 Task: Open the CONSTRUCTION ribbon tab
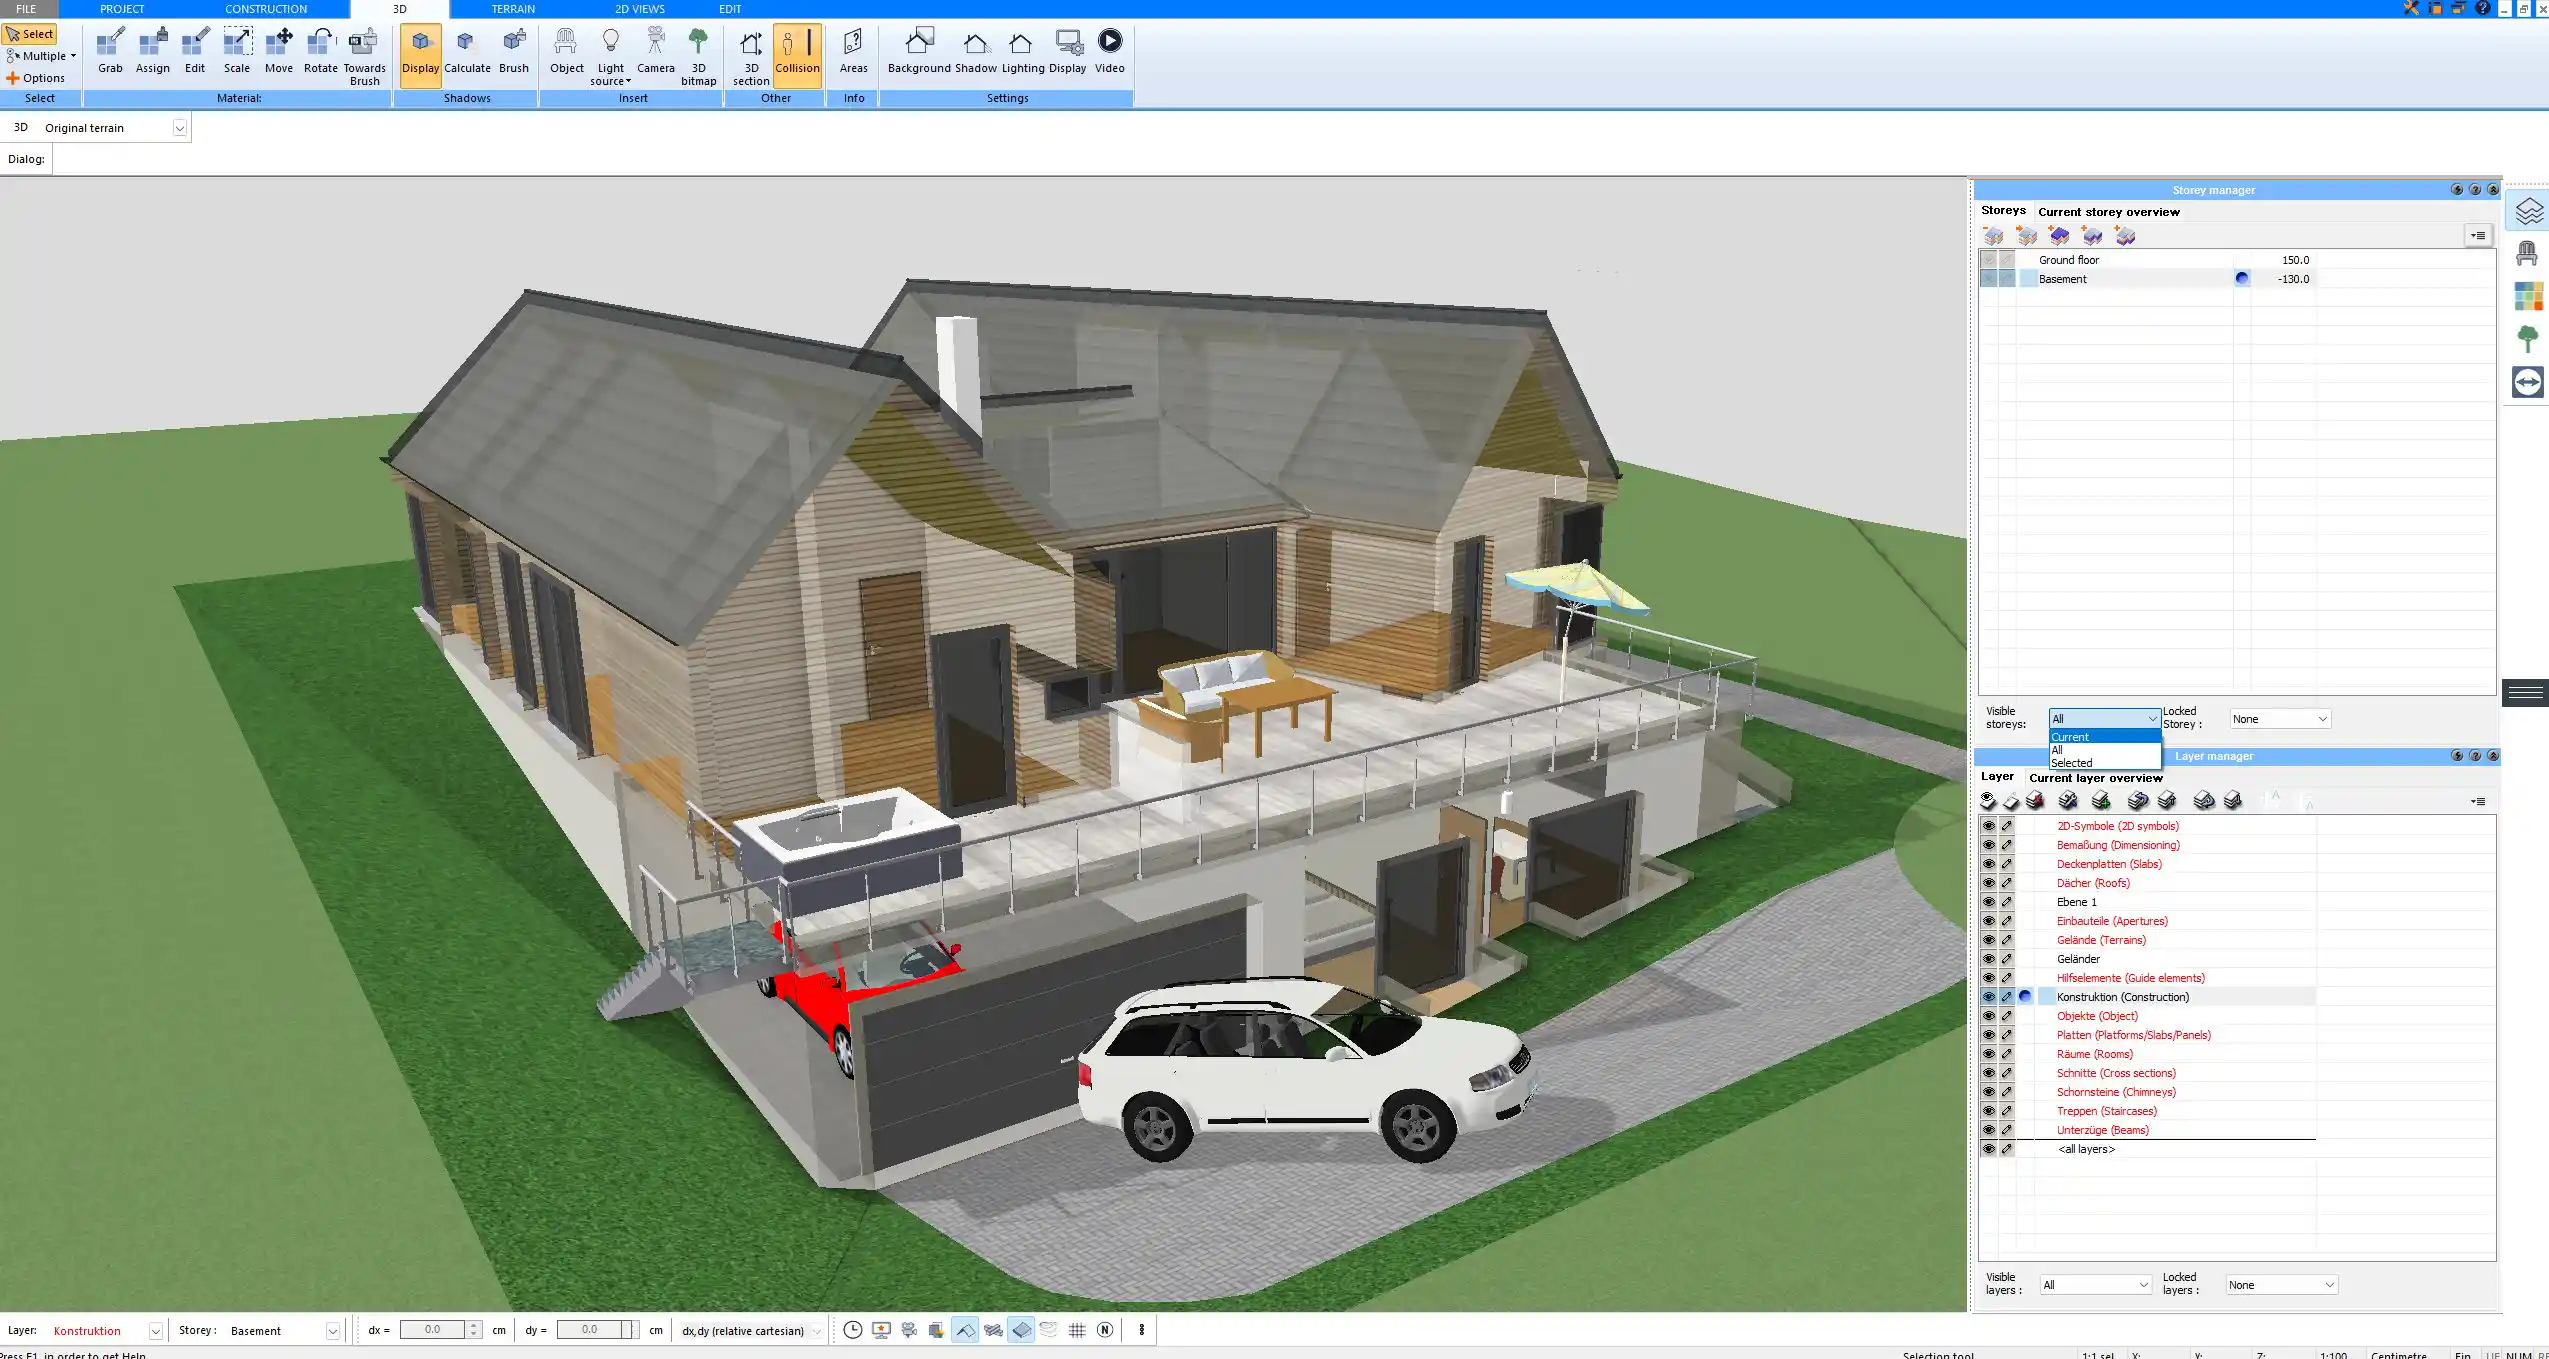(x=266, y=9)
